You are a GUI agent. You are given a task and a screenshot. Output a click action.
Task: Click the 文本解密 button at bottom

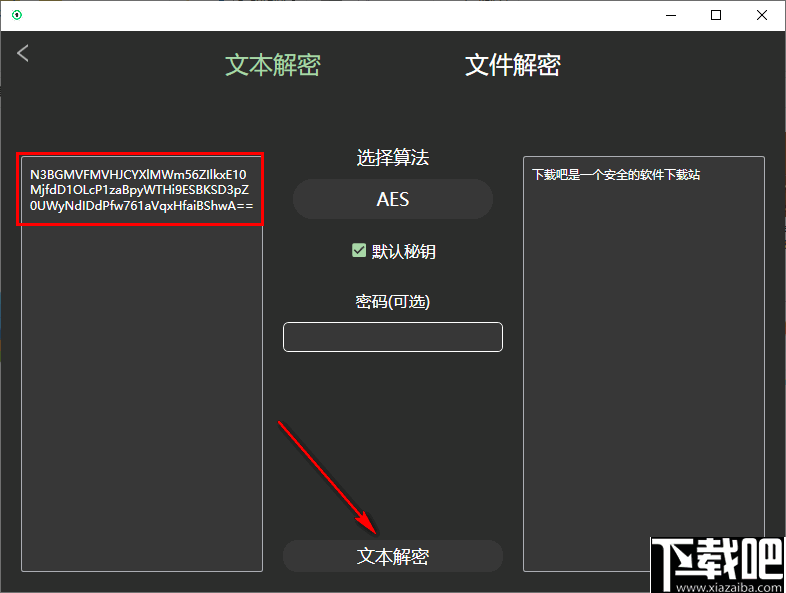[392, 556]
